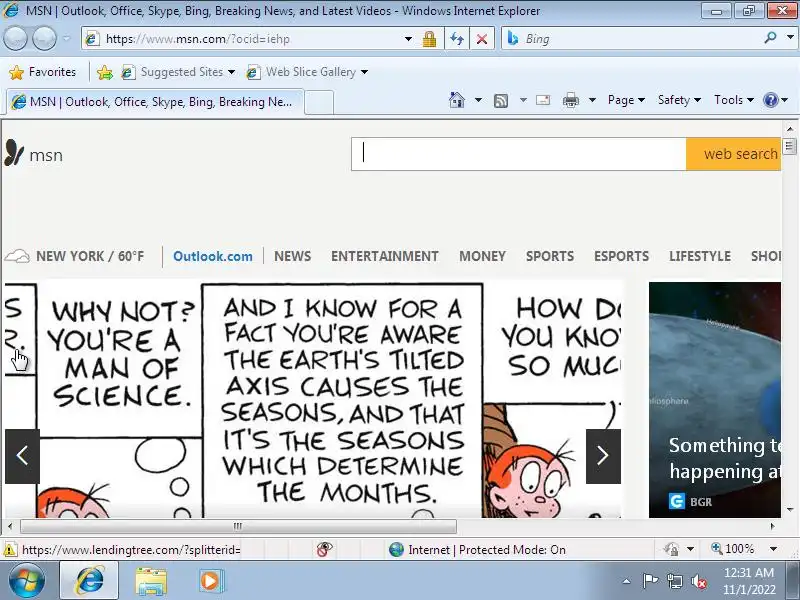Click the blue Help icon
800x600 pixels.
[770, 100]
